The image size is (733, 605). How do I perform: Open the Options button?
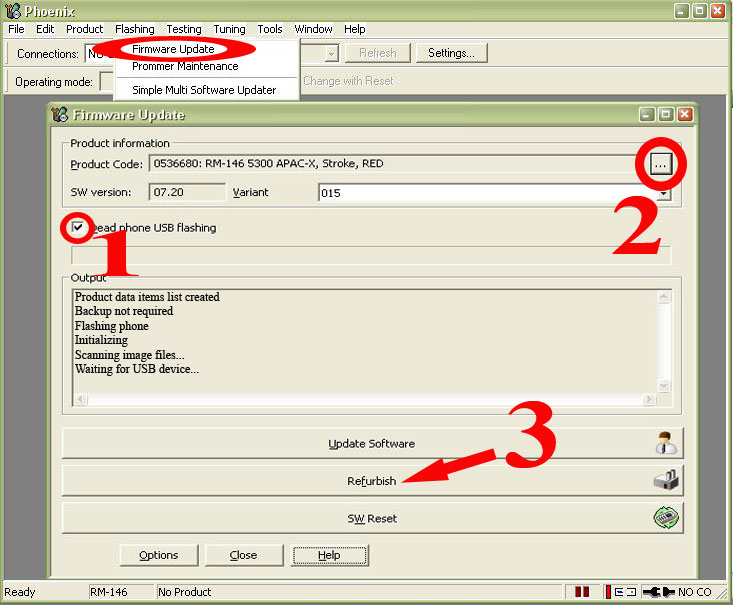tap(159, 555)
